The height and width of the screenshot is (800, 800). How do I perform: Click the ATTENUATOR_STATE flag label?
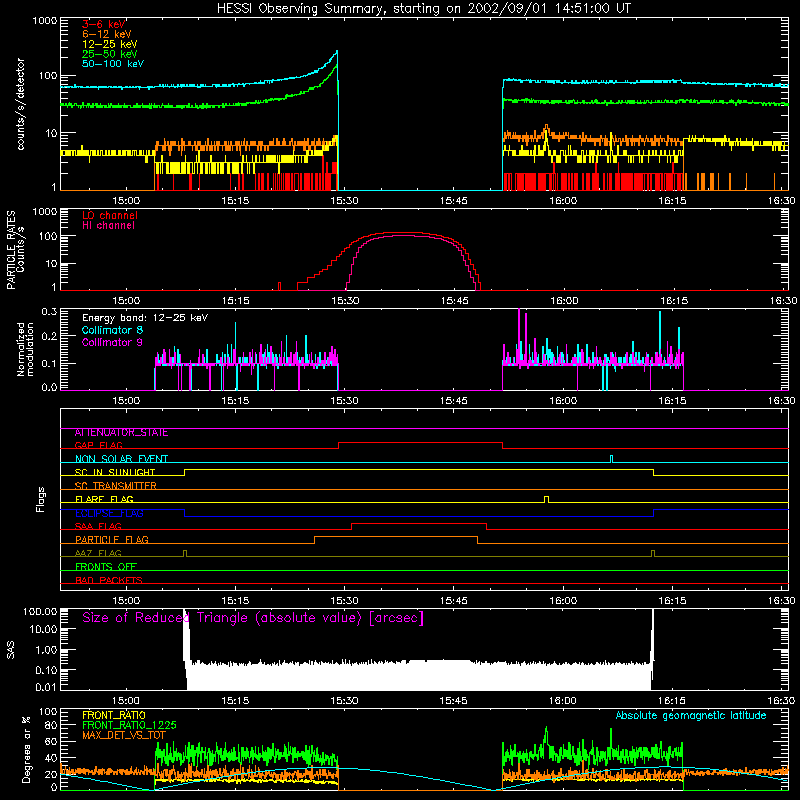coord(121,433)
